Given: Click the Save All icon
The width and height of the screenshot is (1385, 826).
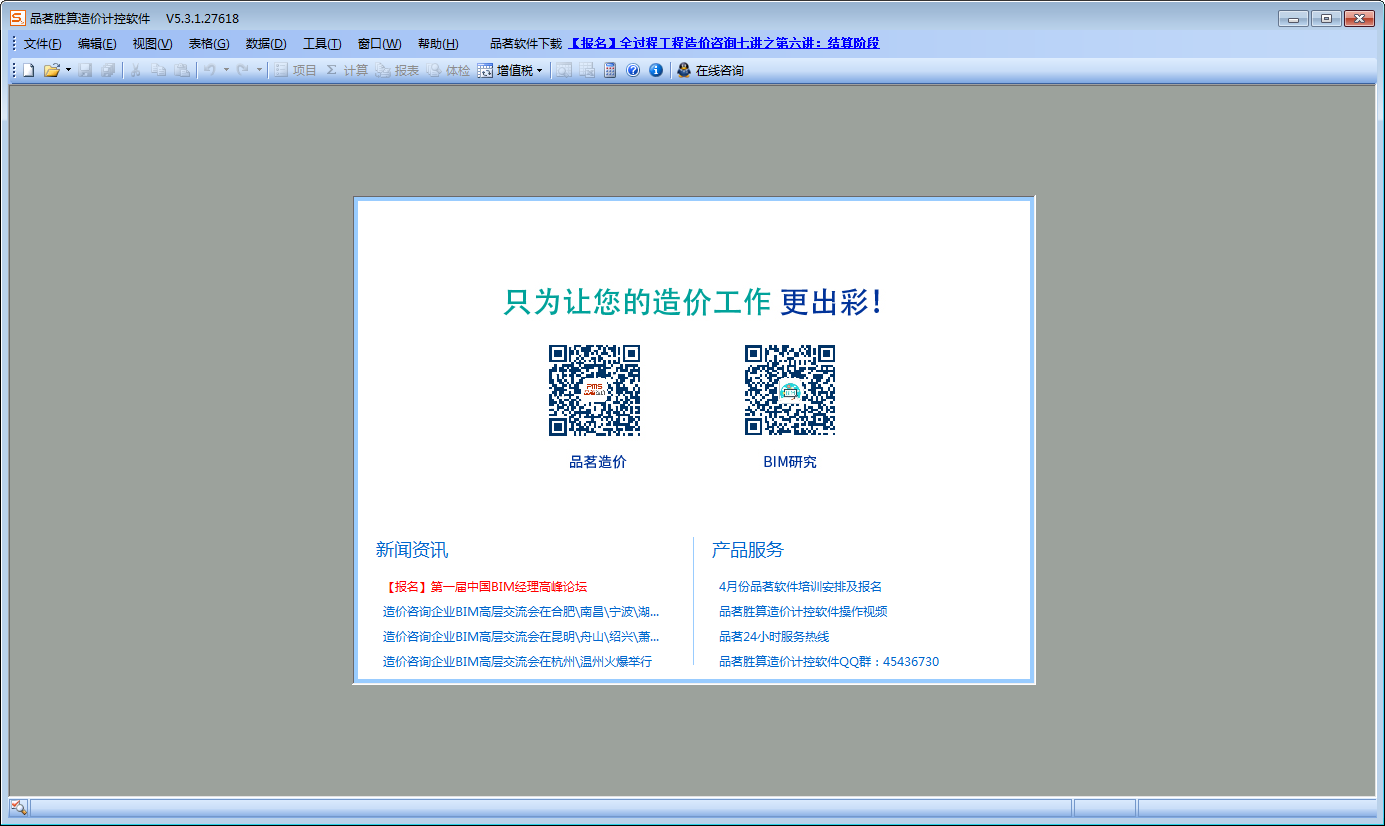Looking at the screenshot, I should [x=107, y=70].
